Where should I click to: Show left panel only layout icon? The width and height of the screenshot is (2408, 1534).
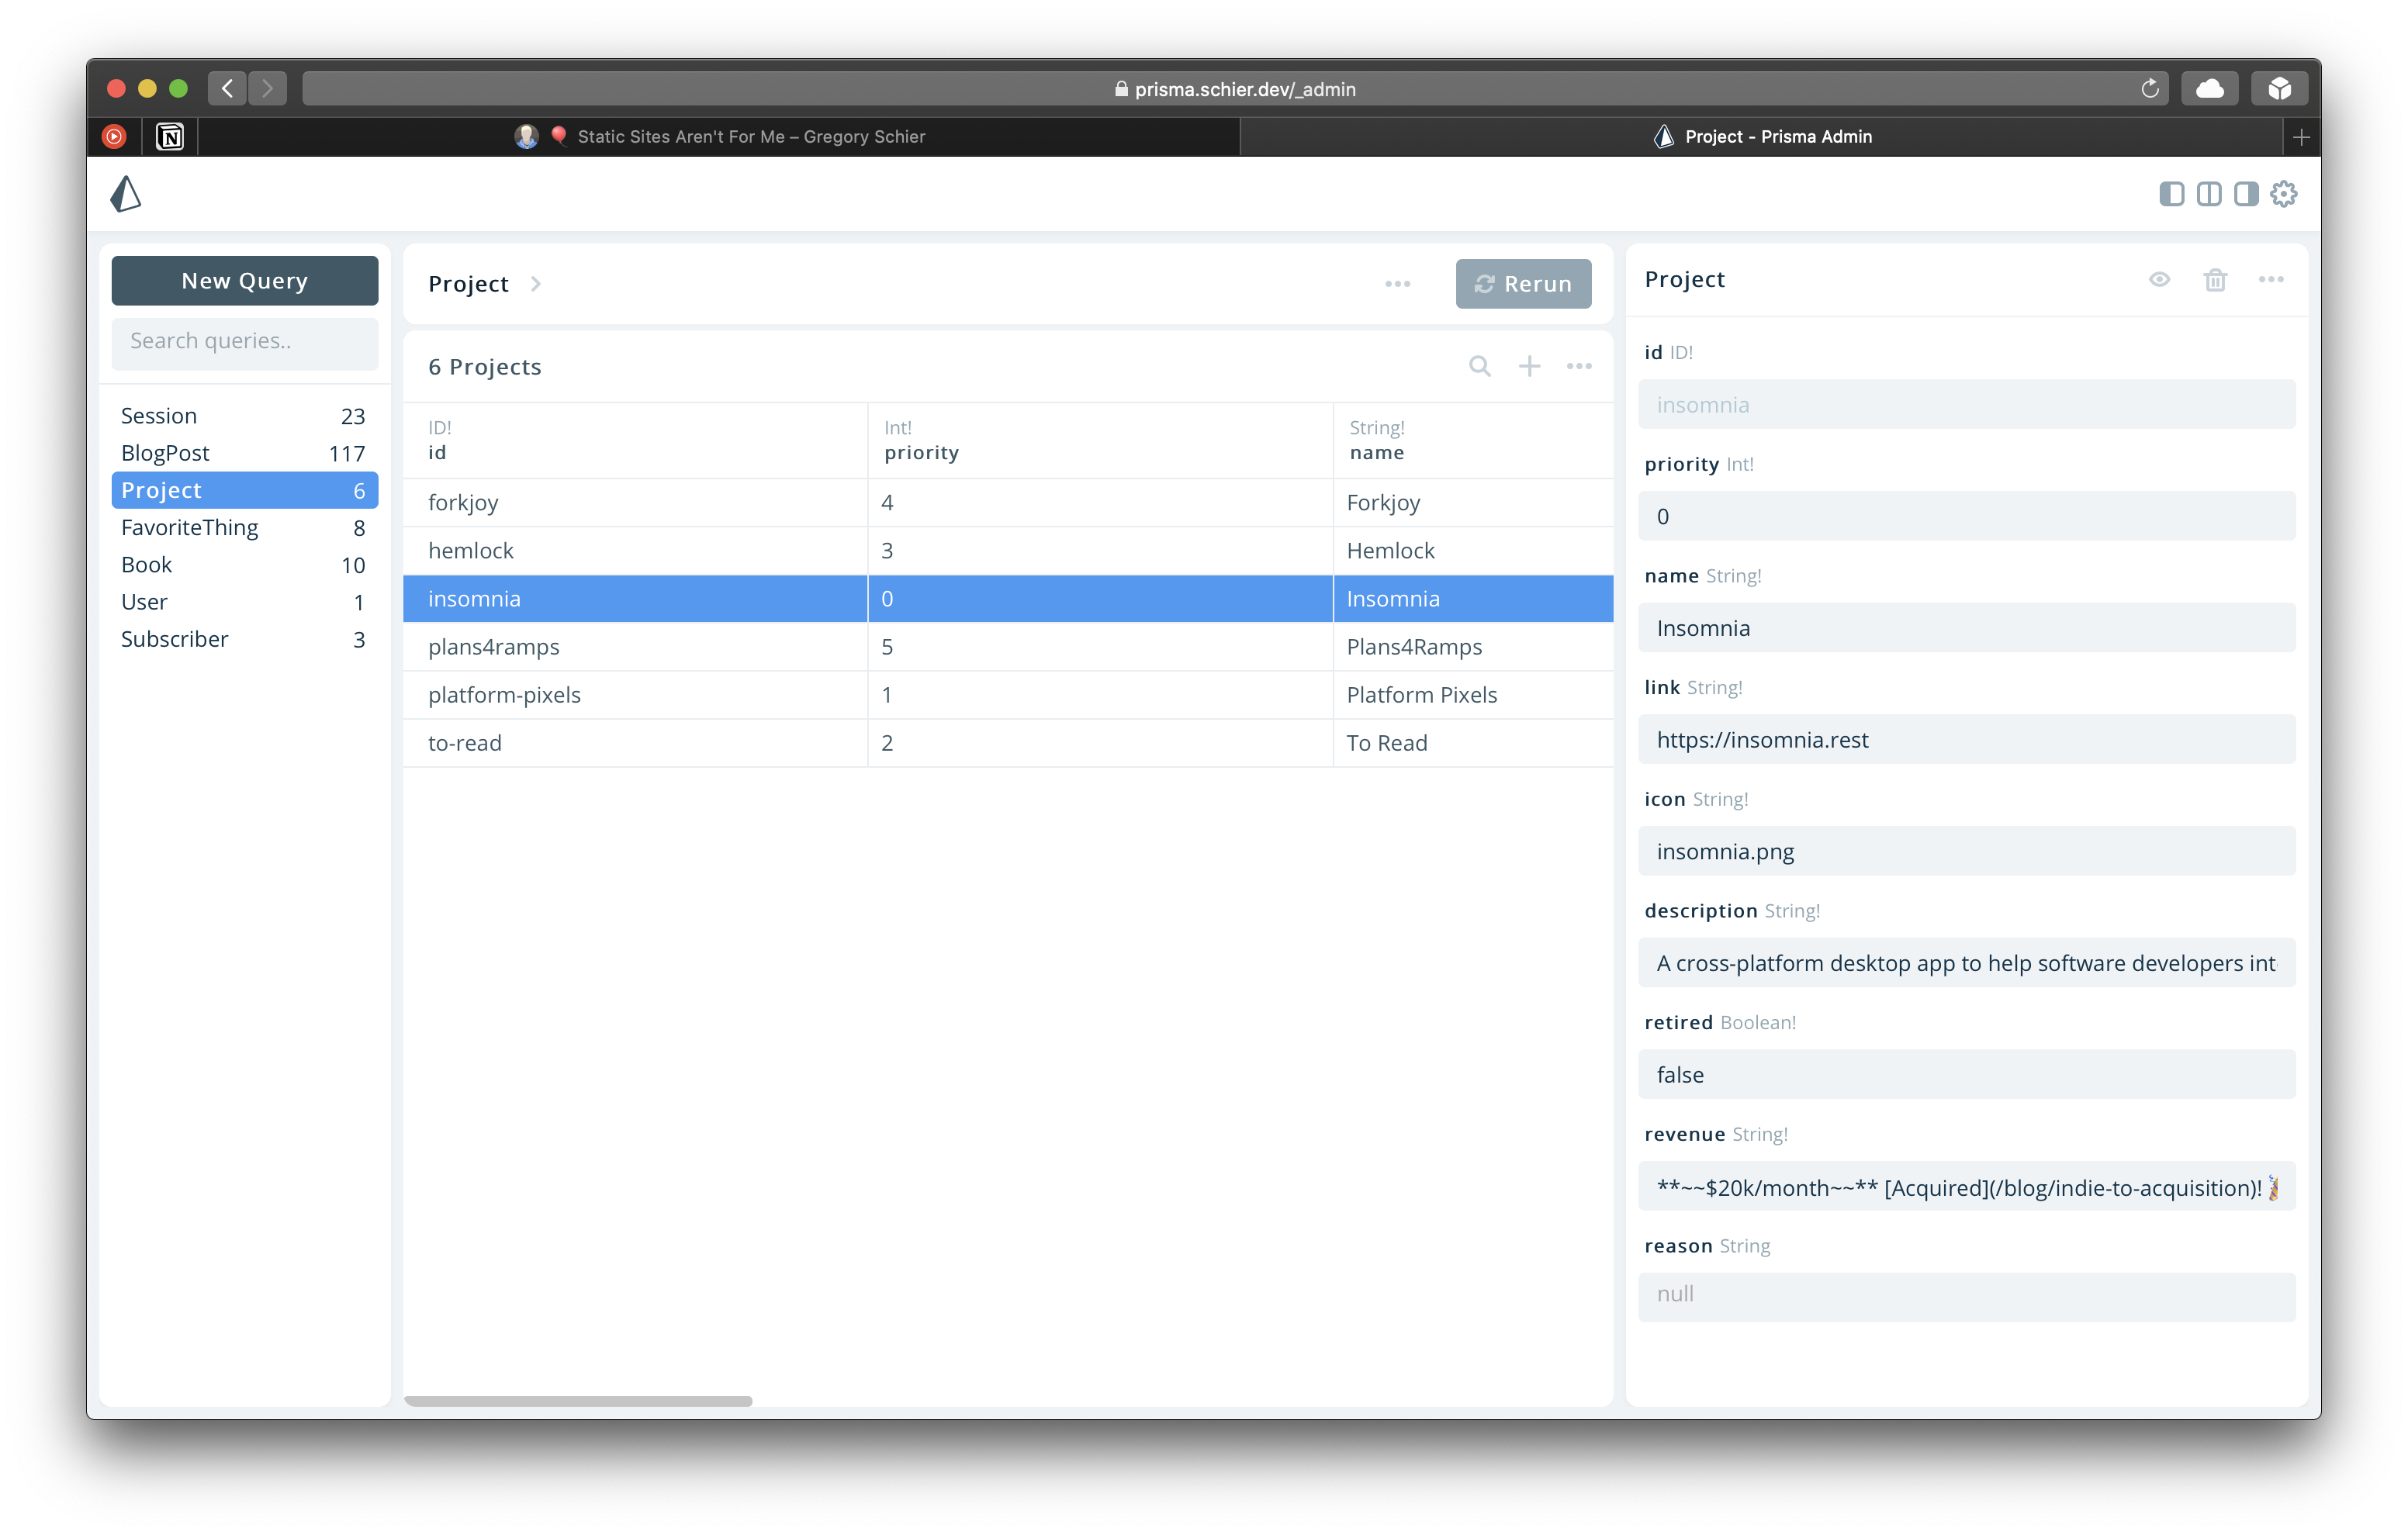[2171, 194]
